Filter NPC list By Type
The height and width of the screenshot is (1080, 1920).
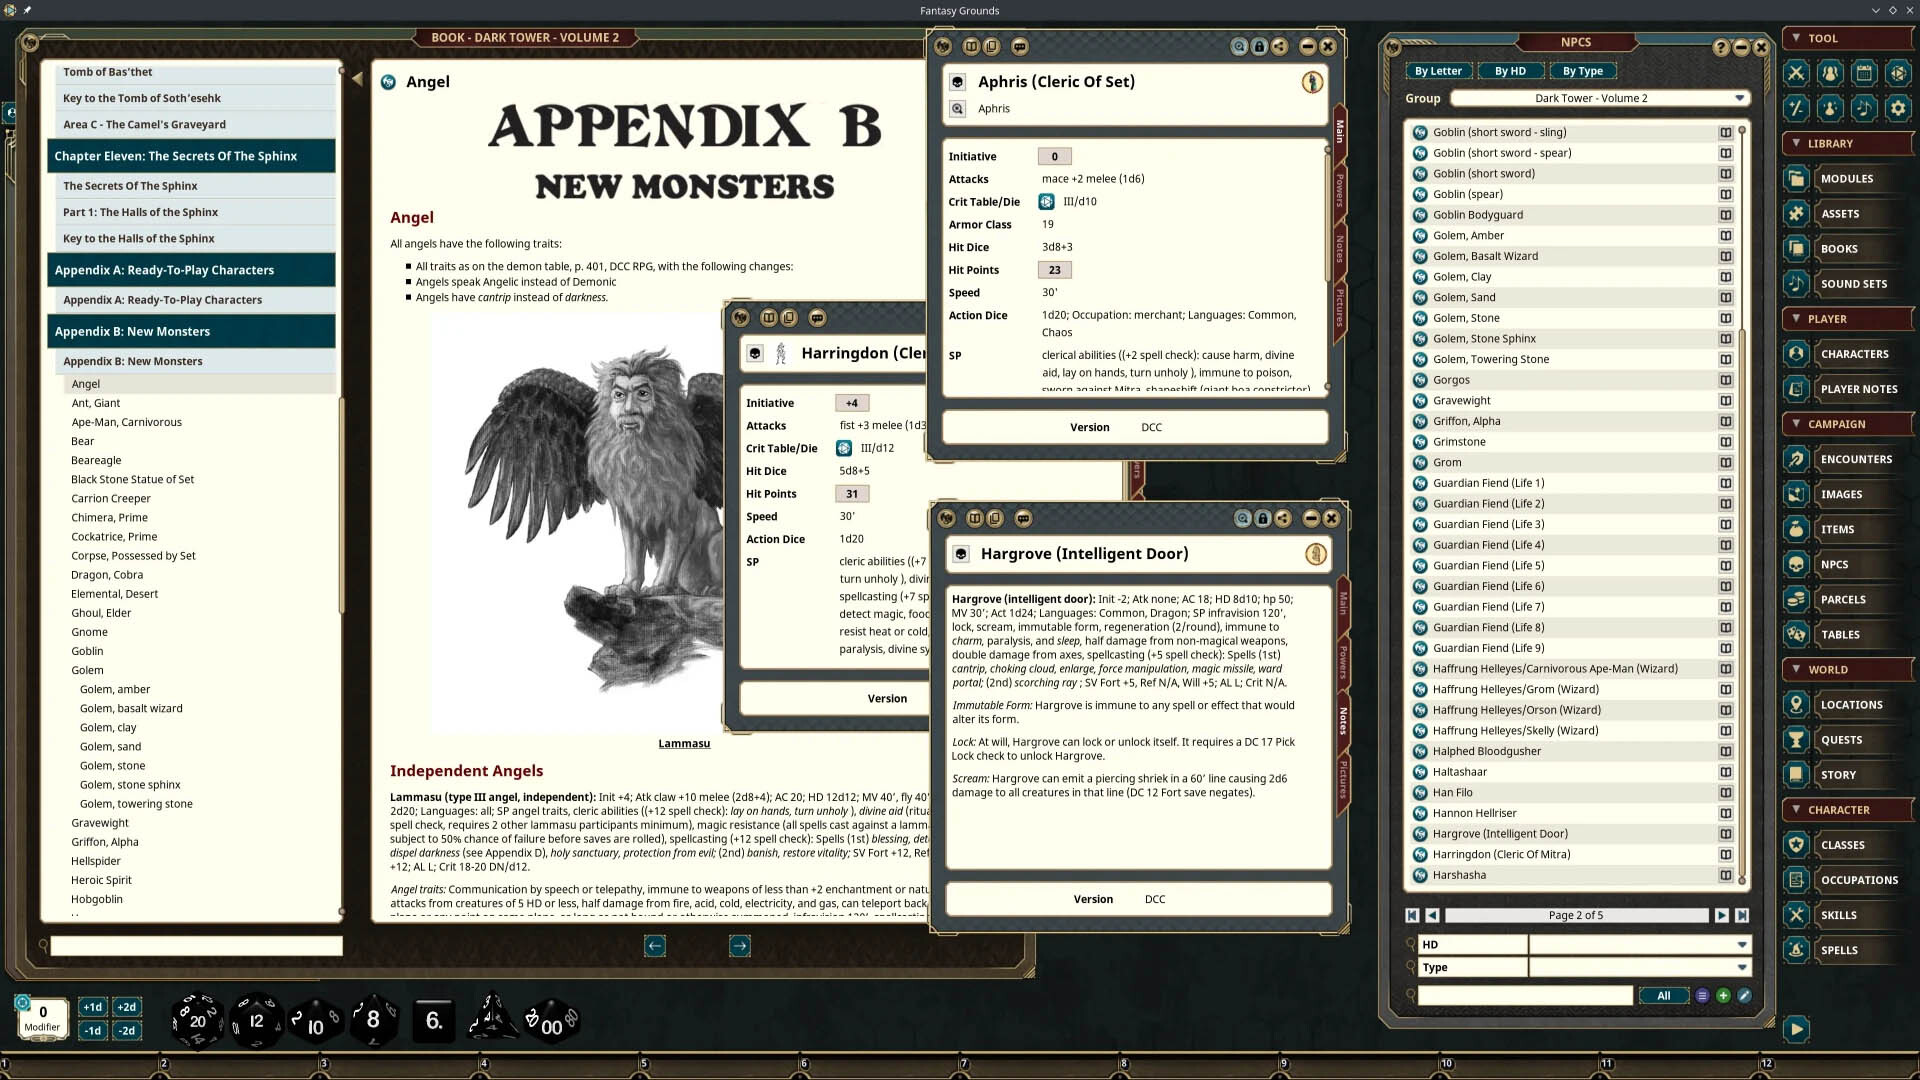pyautogui.click(x=1583, y=71)
